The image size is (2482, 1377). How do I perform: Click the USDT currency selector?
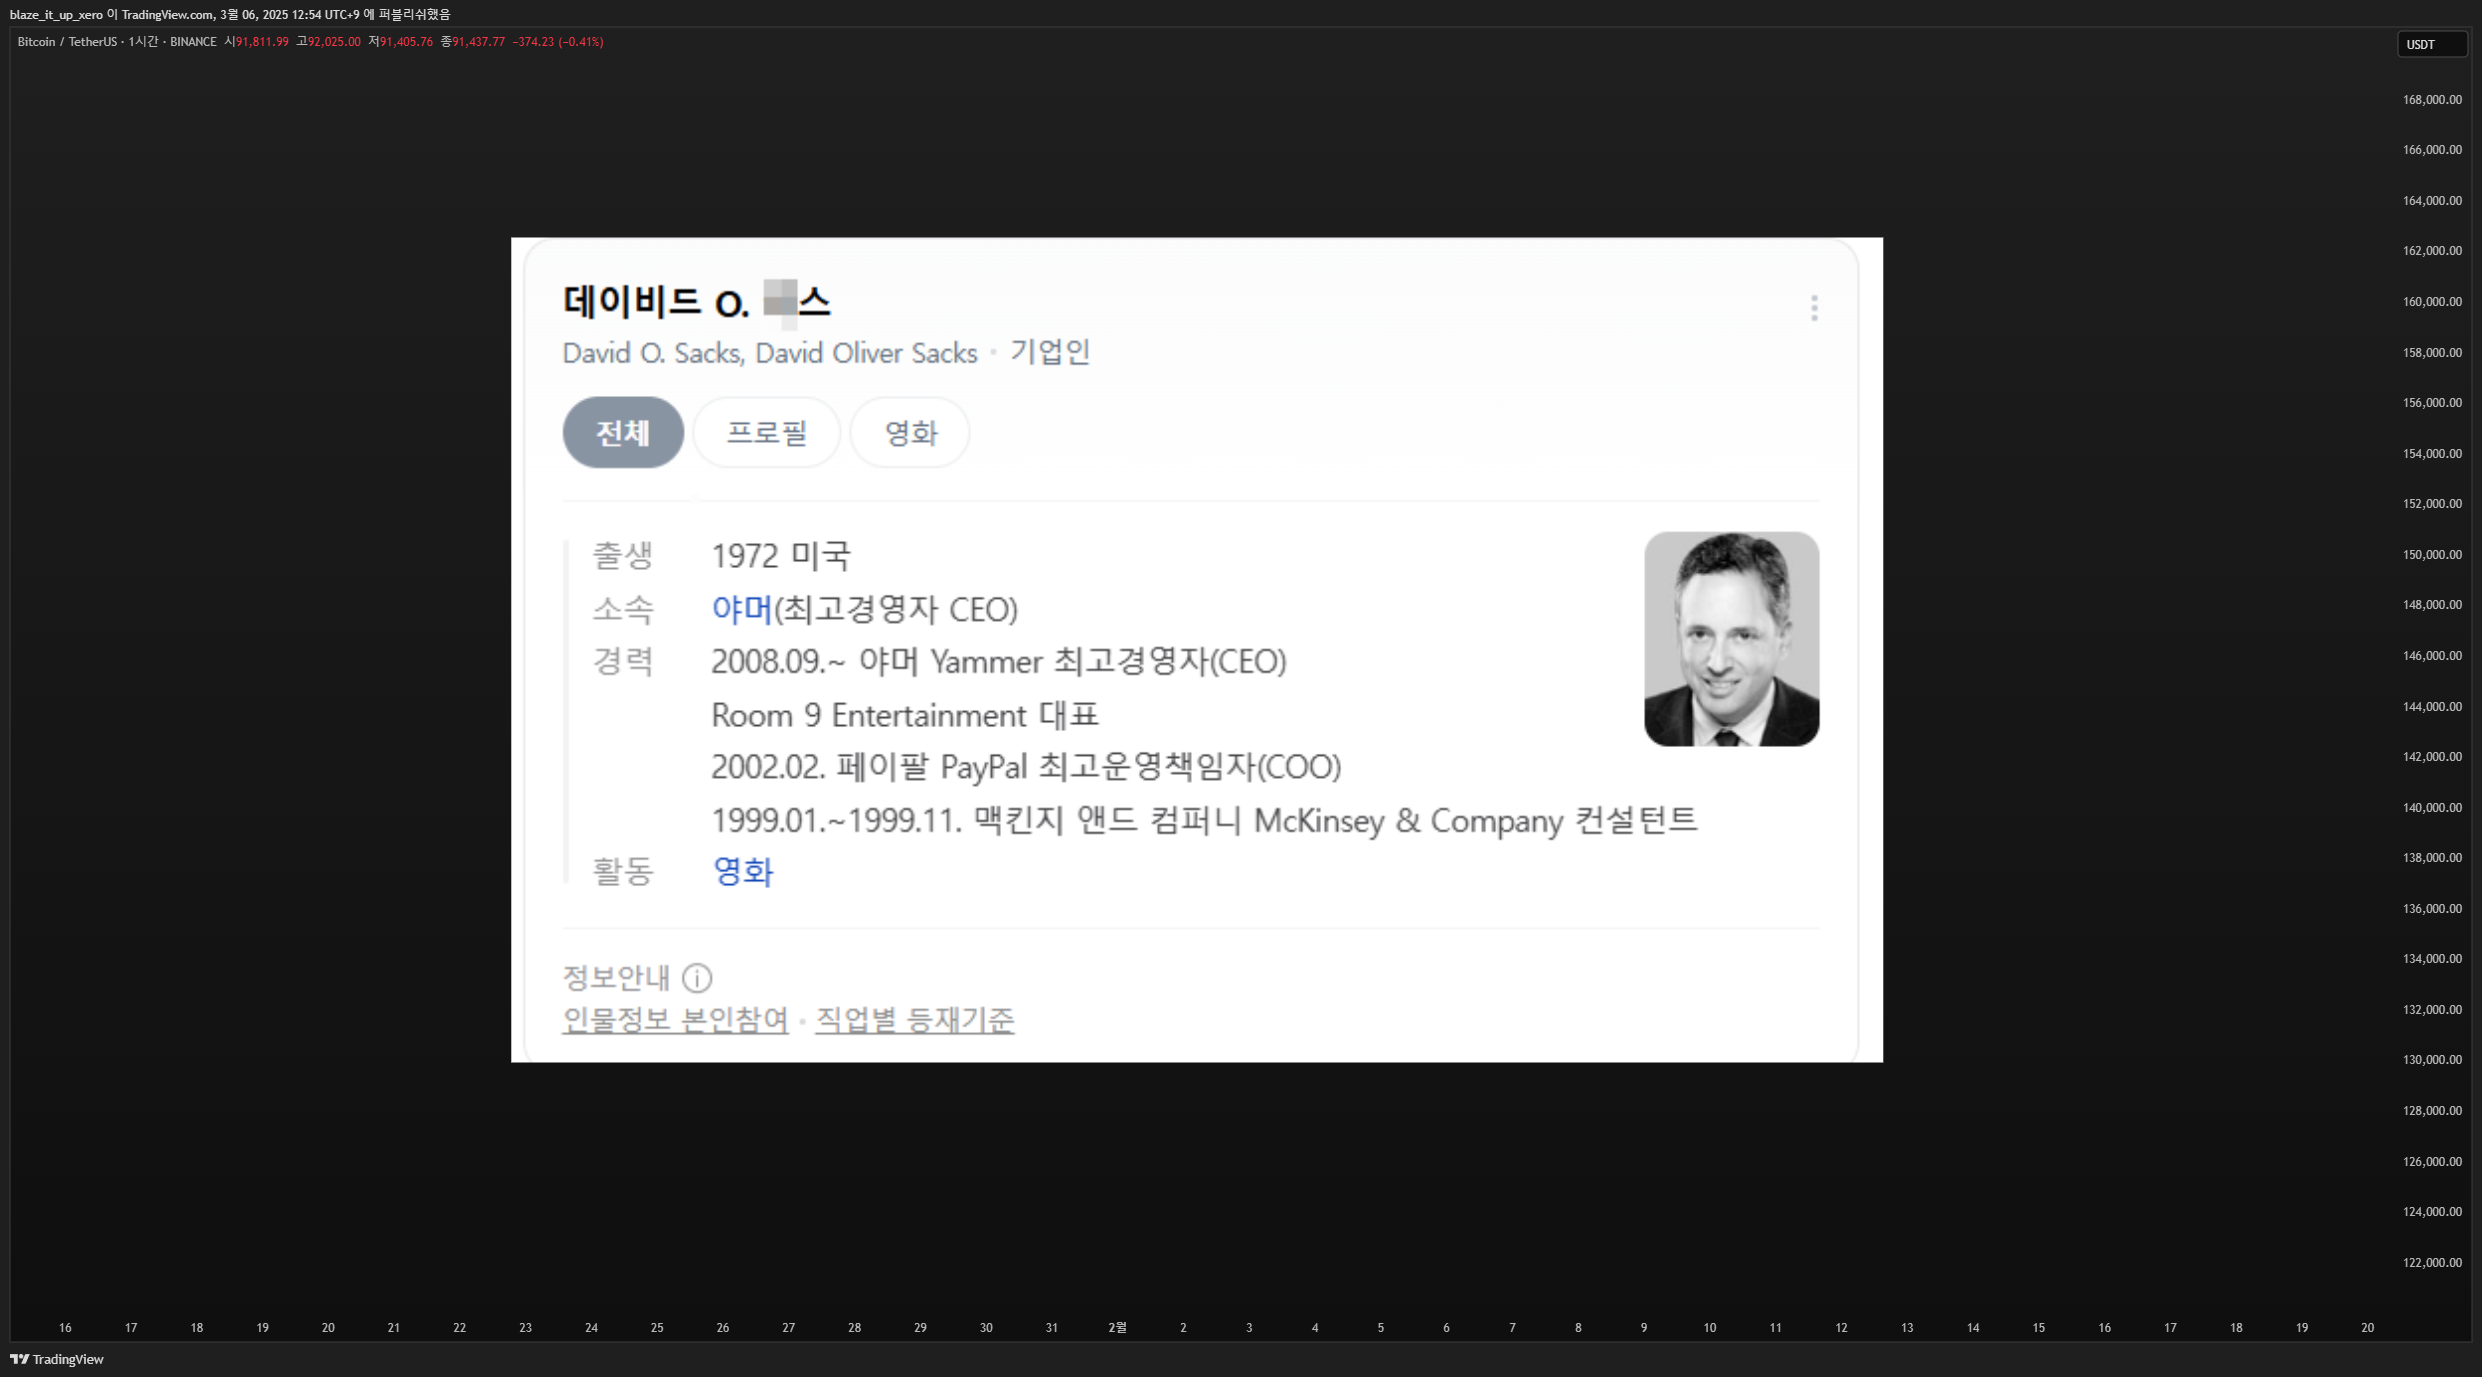coord(2432,44)
